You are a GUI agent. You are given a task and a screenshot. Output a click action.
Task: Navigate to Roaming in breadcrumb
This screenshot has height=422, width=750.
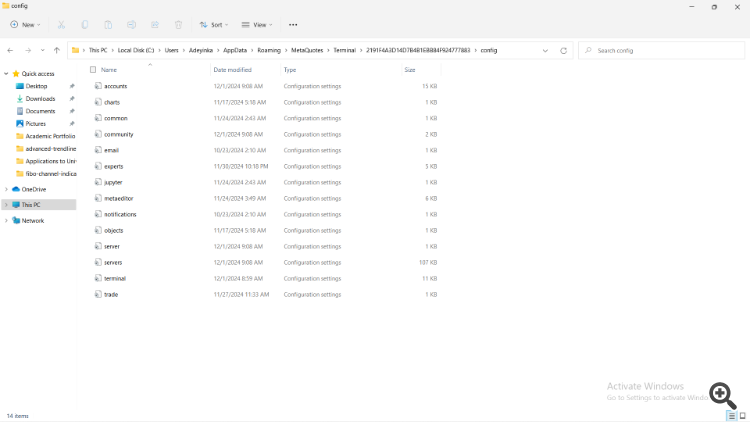pos(269,50)
